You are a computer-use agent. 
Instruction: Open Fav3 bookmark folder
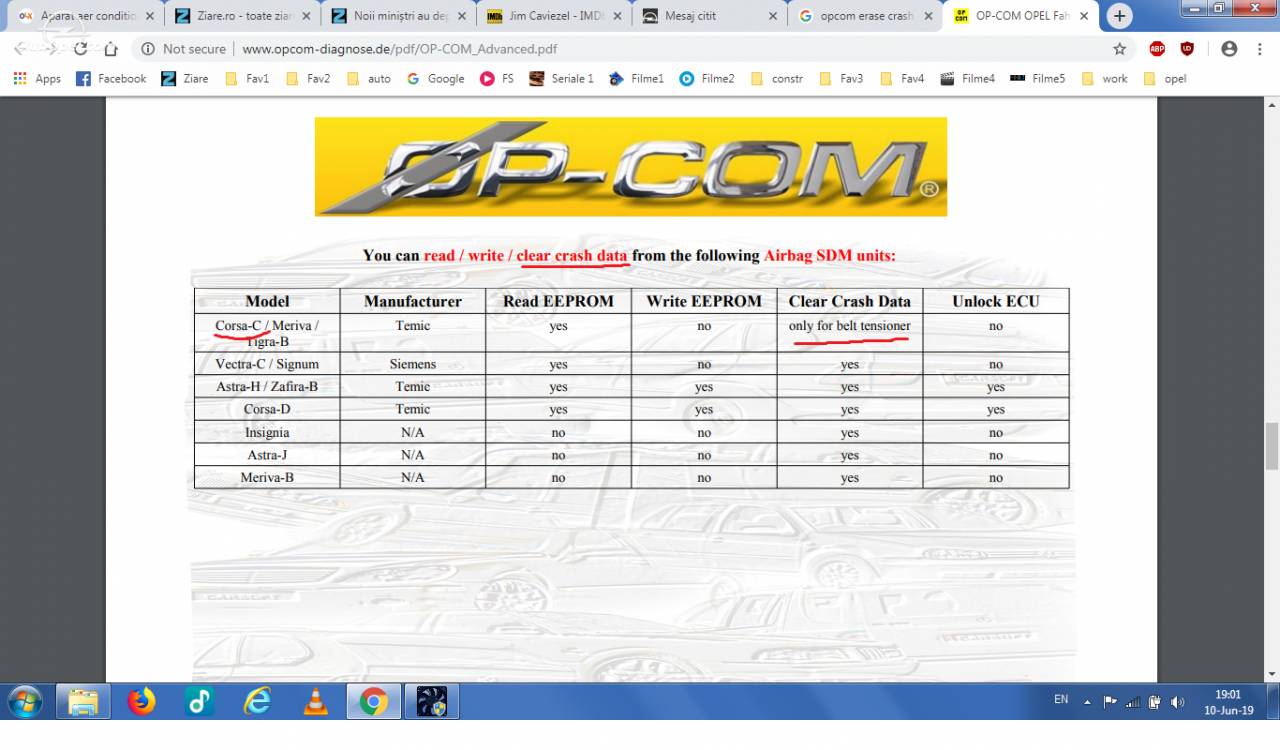pos(841,79)
